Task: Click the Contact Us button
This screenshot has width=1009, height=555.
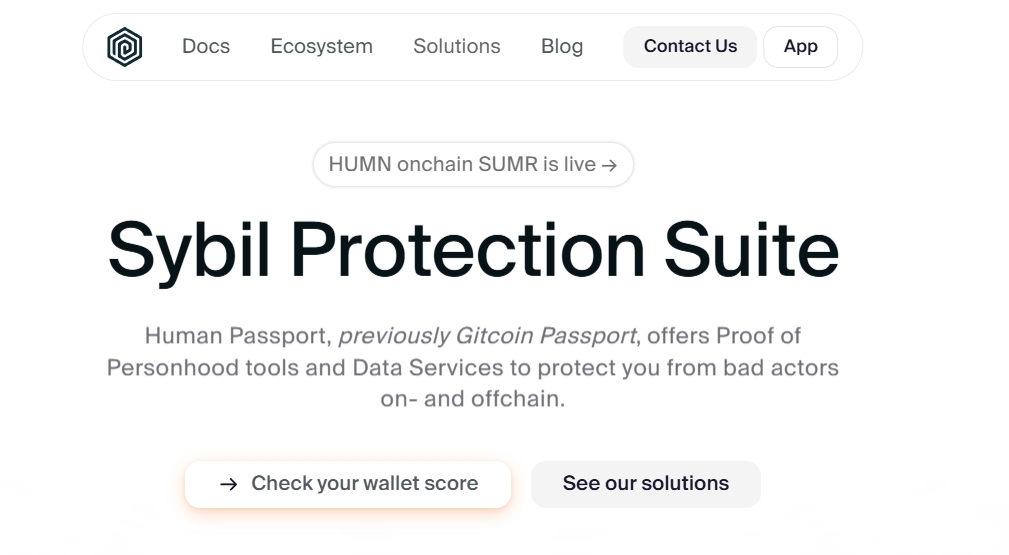Action: [x=690, y=46]
